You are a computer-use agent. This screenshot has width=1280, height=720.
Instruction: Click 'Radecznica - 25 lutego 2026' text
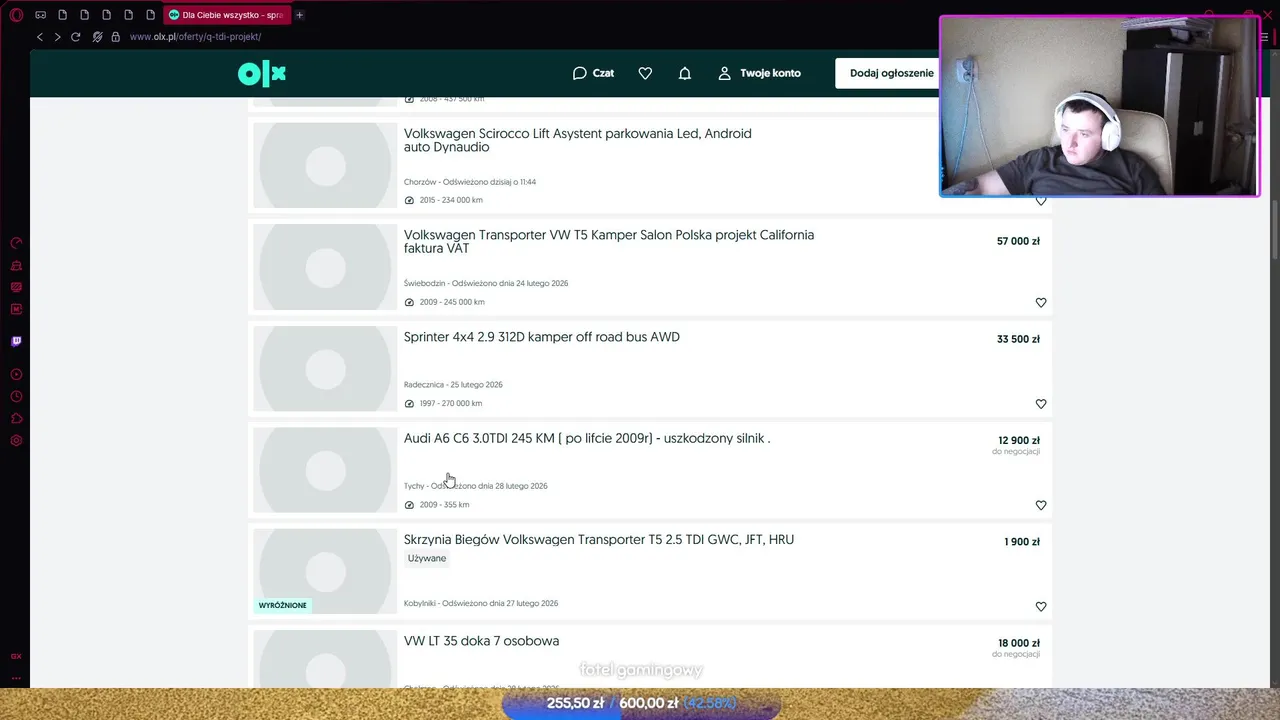tap(453, 385)
